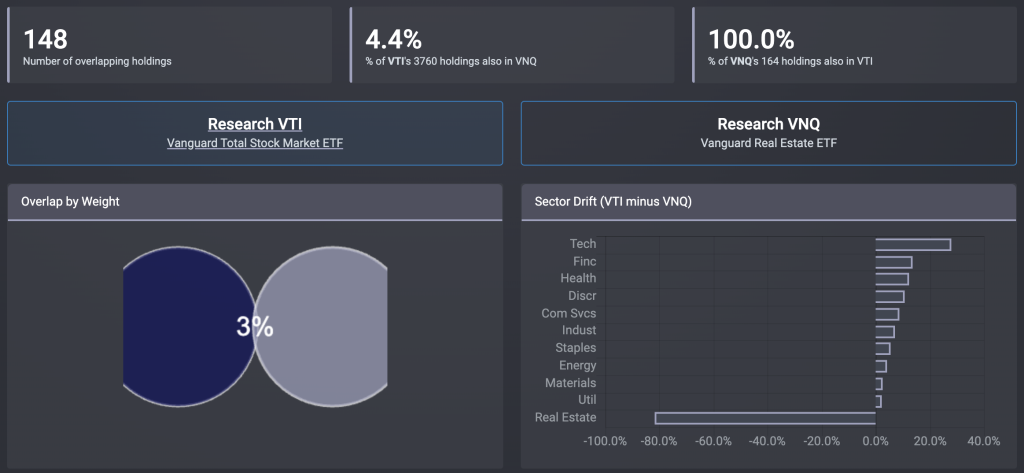Click the Com Svcs sector bar
The width and height of the screenshot is (1024, 473).
(886, 314)
